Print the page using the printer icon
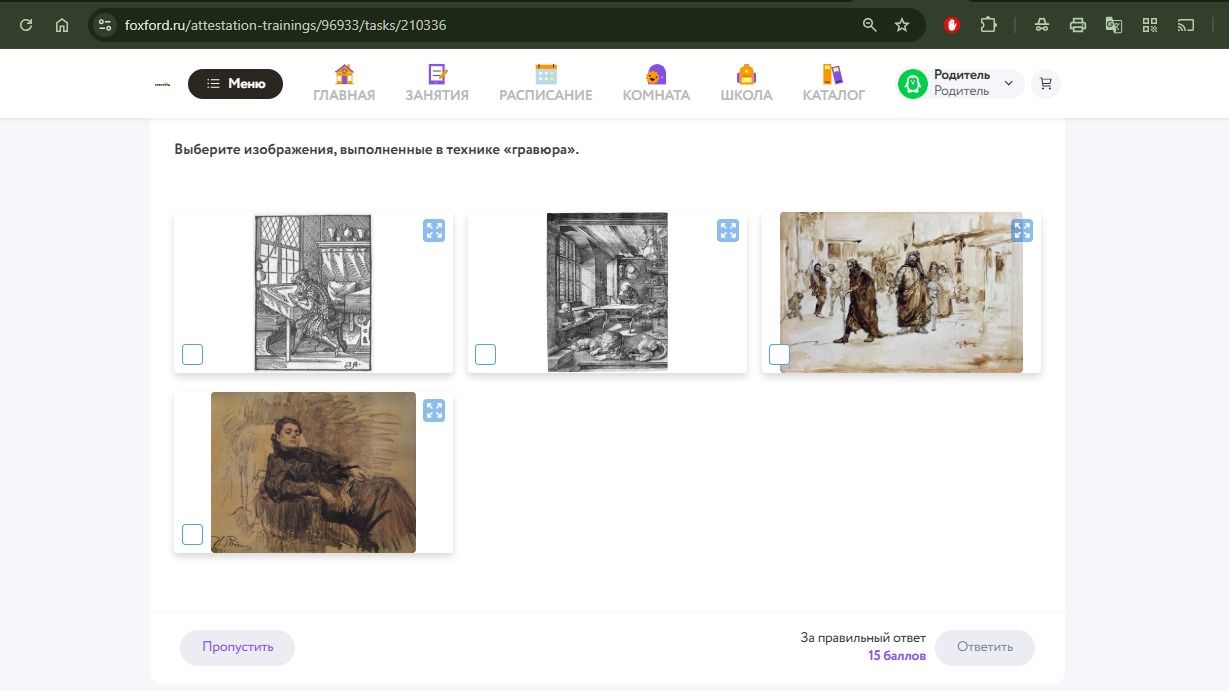 point(1078,25)
